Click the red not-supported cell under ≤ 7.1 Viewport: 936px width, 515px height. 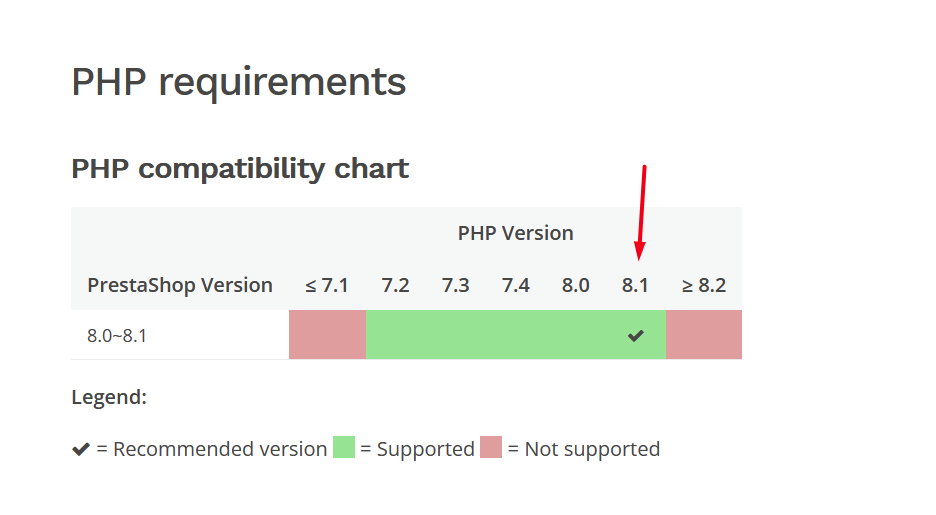pyautogui.click(x=328, y=334)
